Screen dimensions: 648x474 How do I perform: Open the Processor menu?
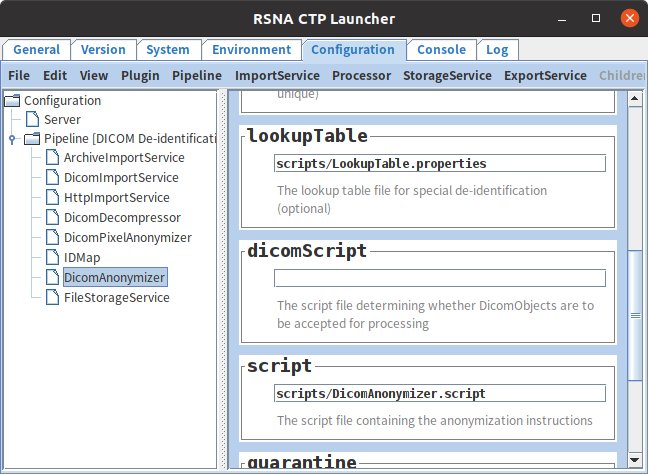[x=362, y=76]
